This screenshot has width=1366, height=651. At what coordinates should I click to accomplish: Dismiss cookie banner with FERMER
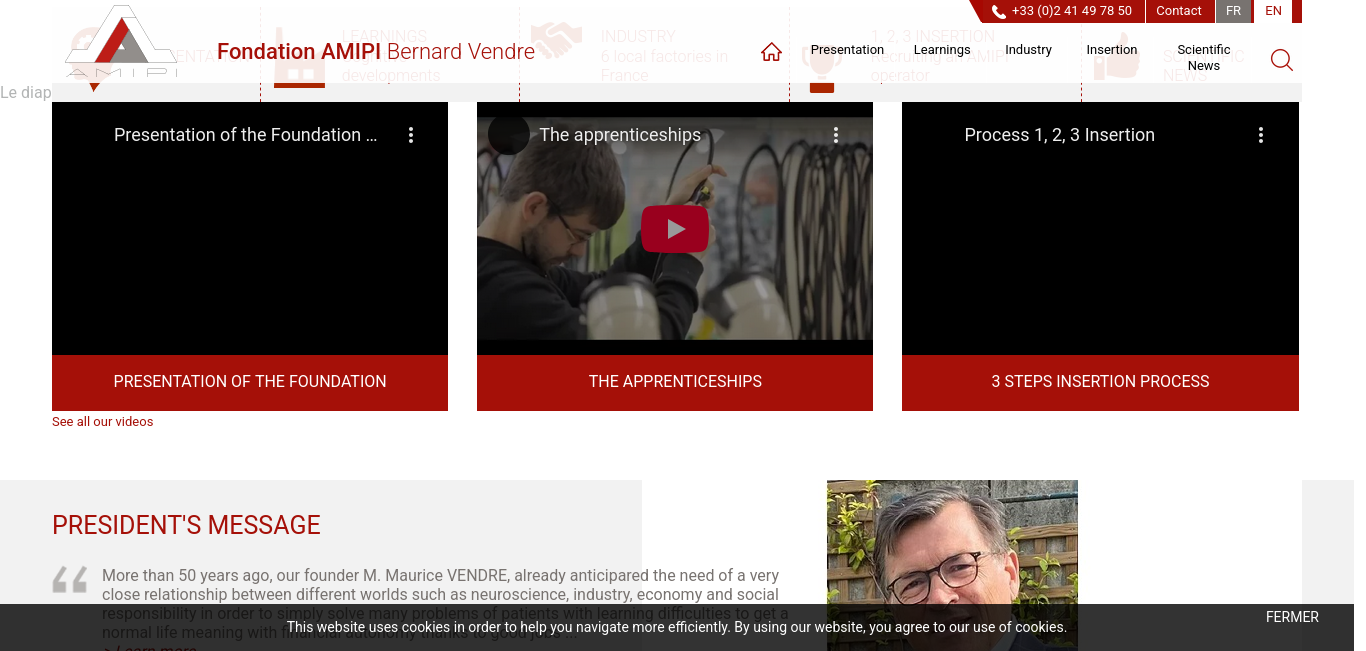1292,617
